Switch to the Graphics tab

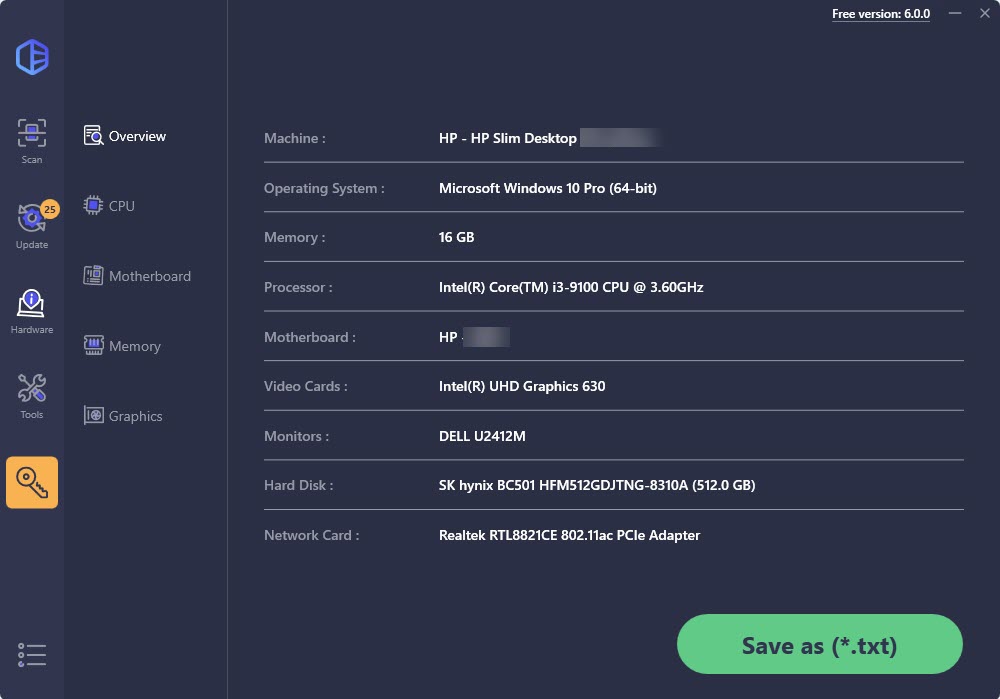(x=123, y=416)
